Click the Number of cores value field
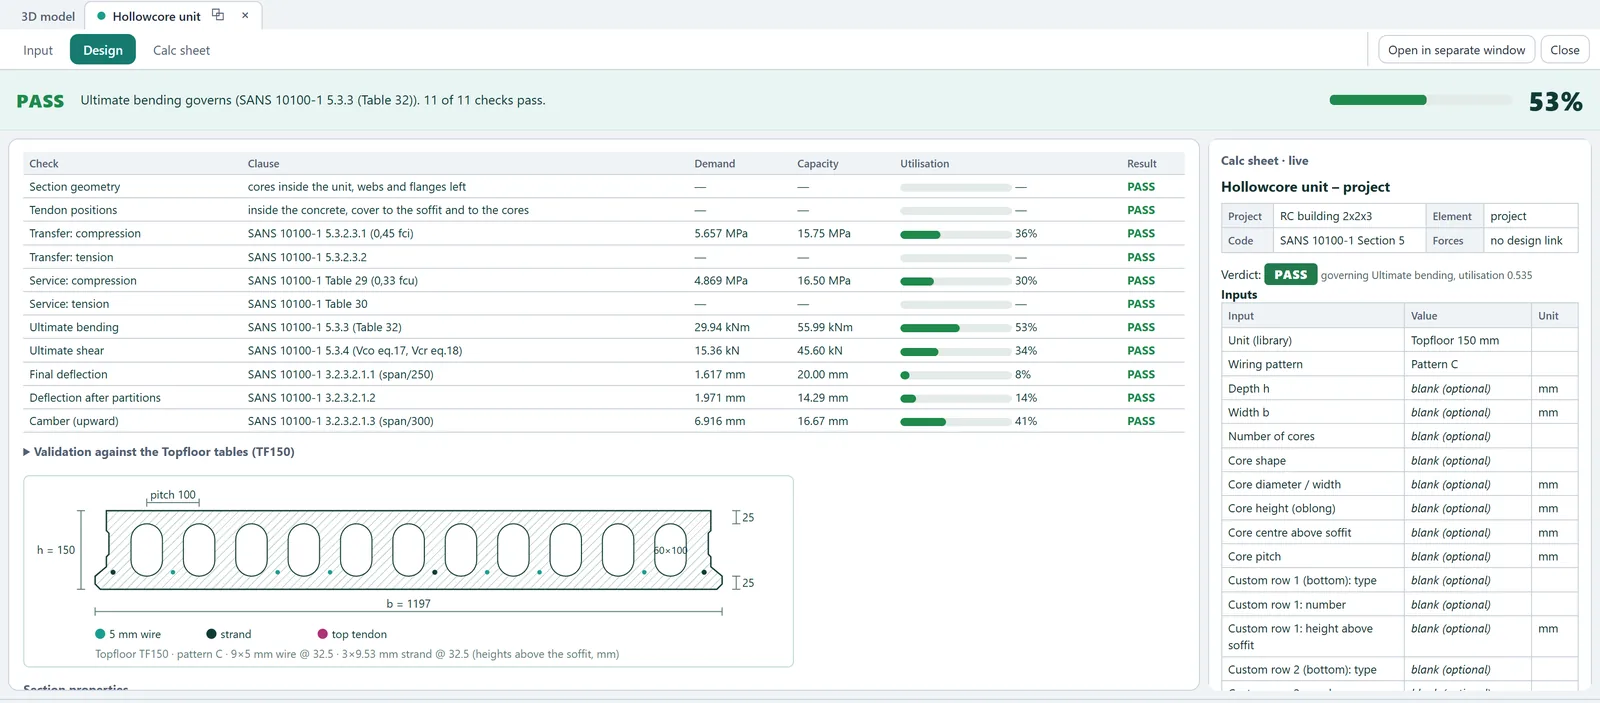This screenshot has width=1600, height=703. point(1467,437)
